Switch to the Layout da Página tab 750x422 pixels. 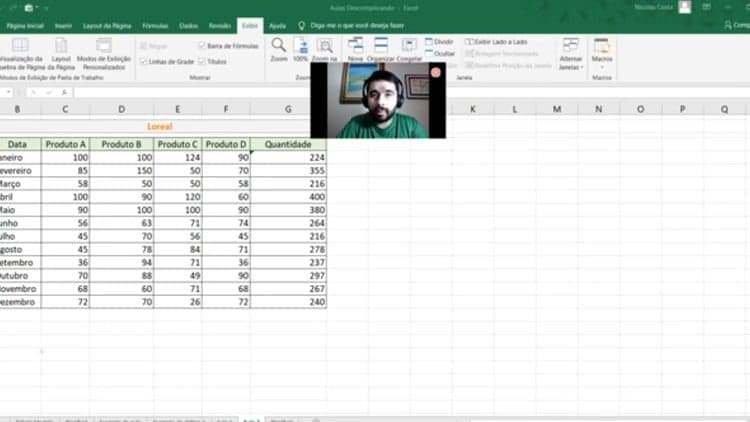107,26
